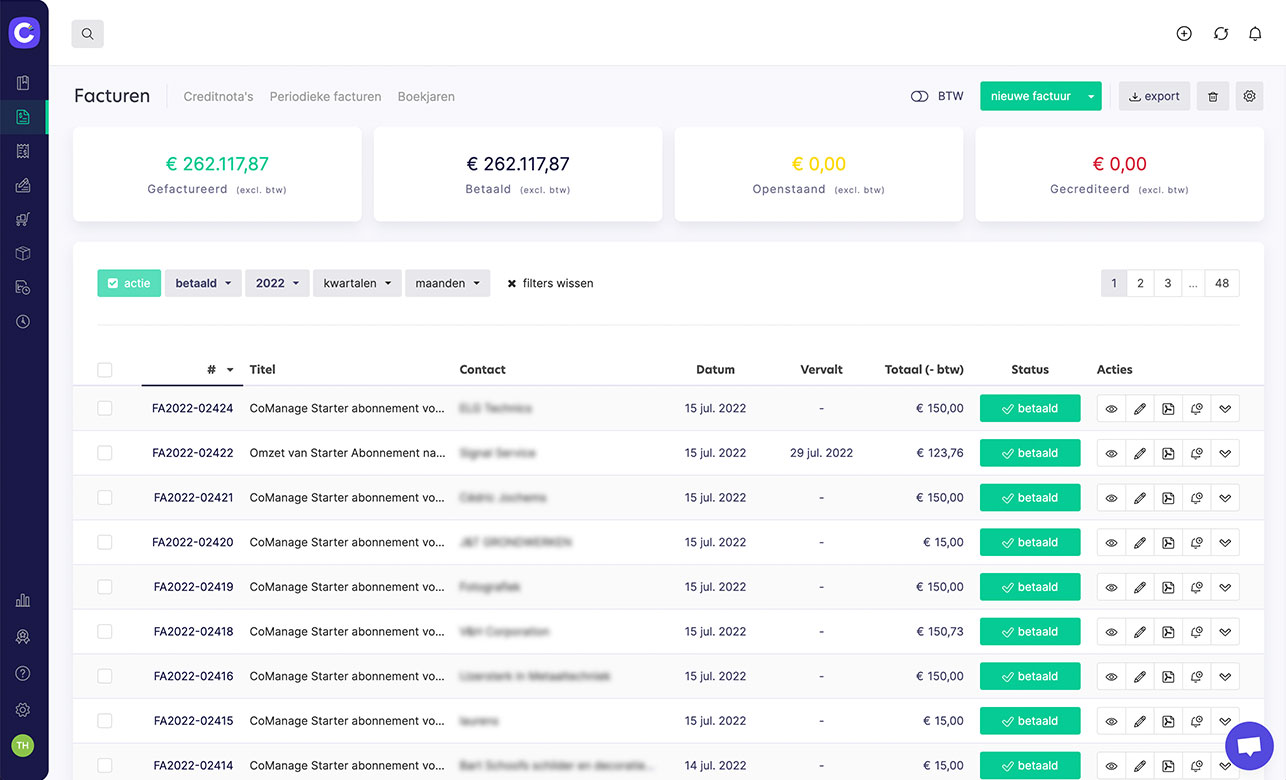Click the payment icon for FA2022-02421
This screenshot has height=780, width=1286.
click(x=1197, y=498)
